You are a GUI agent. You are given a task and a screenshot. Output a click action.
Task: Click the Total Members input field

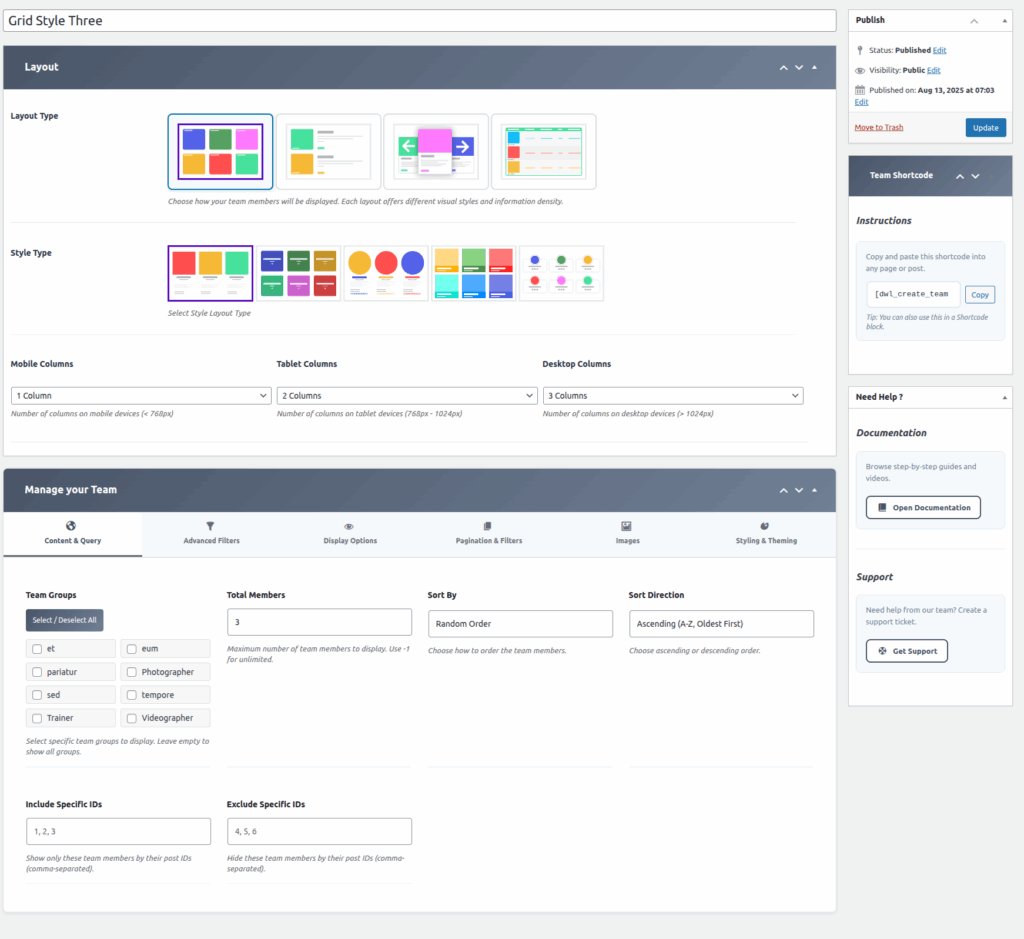319,622
